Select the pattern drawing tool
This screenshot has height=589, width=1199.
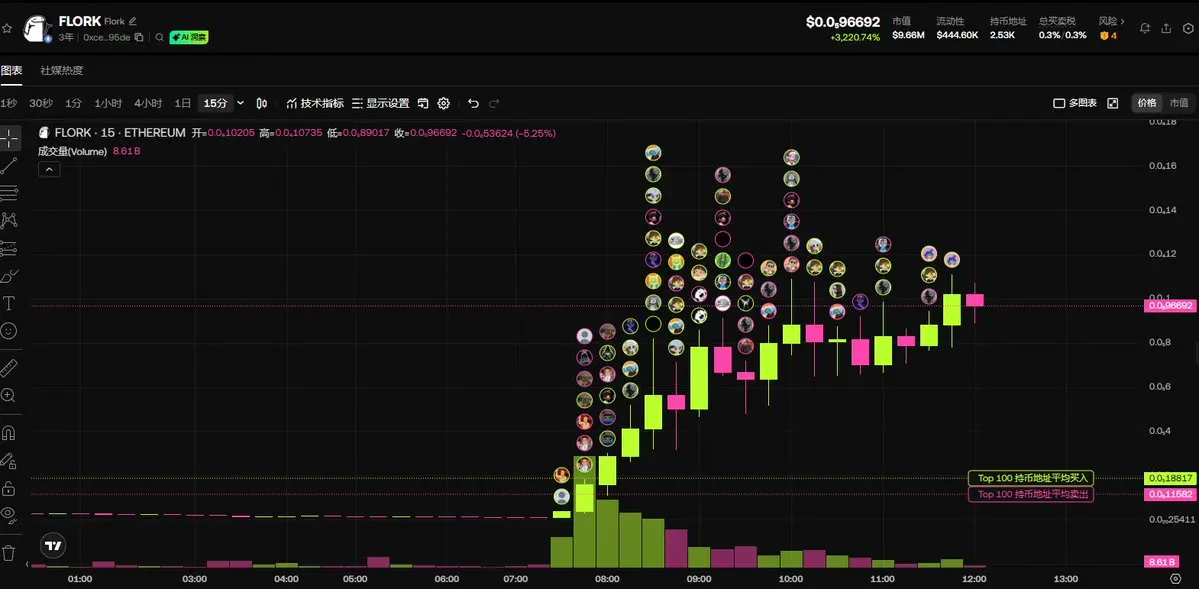[x=9, y=220]
